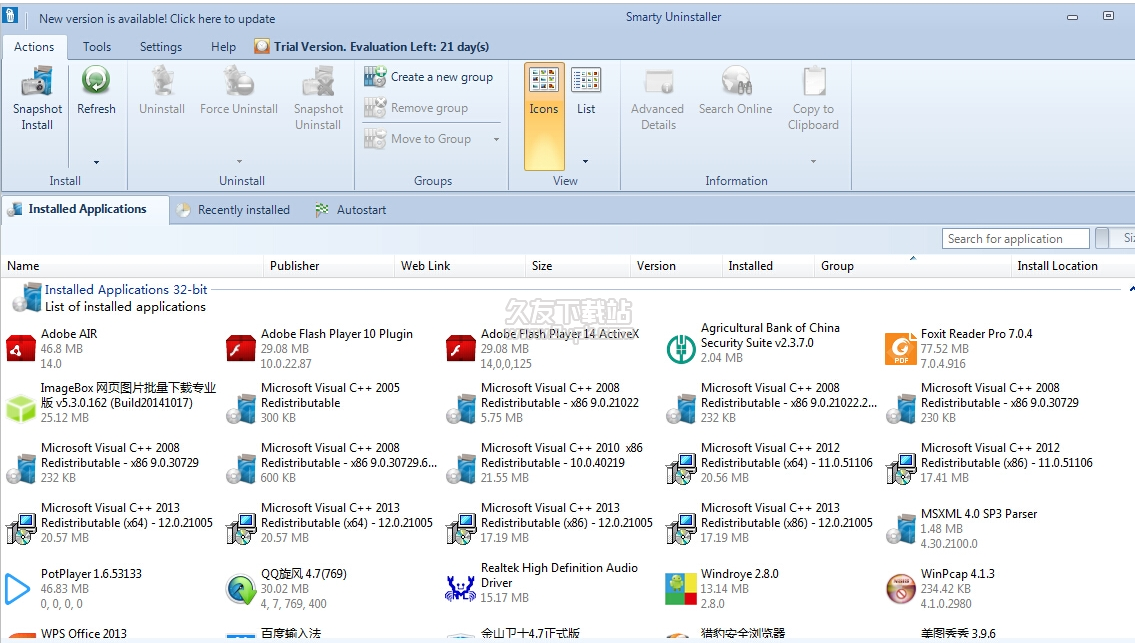The image size is (1135, 643).
Task: Select Visual C++ 2010 x86 Redistributable icon
Action: [x=460, y=469]
